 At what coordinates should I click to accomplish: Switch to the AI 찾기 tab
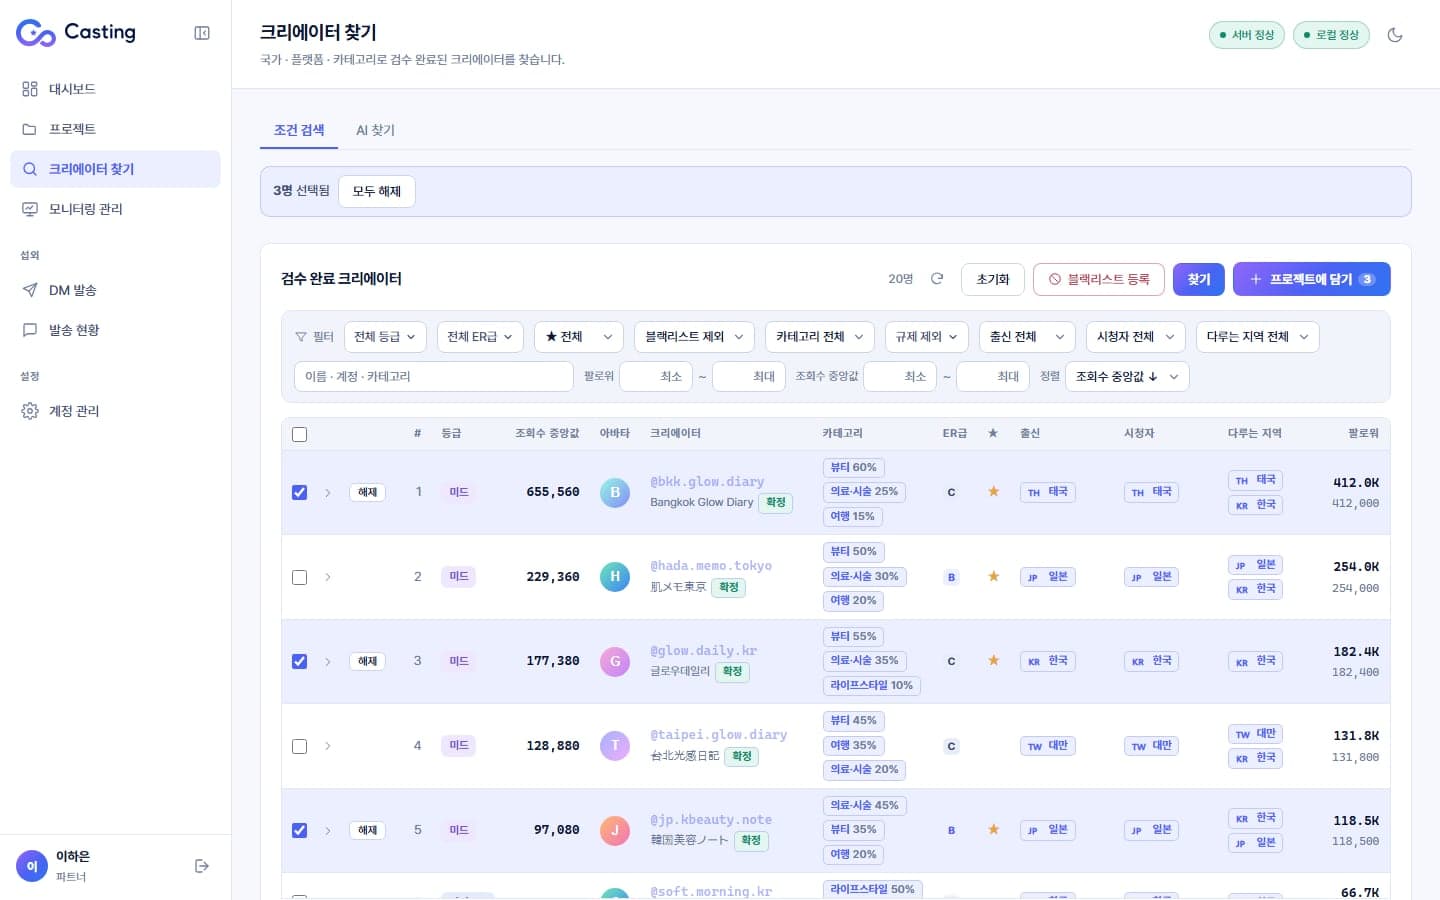(x=375, y=130)
